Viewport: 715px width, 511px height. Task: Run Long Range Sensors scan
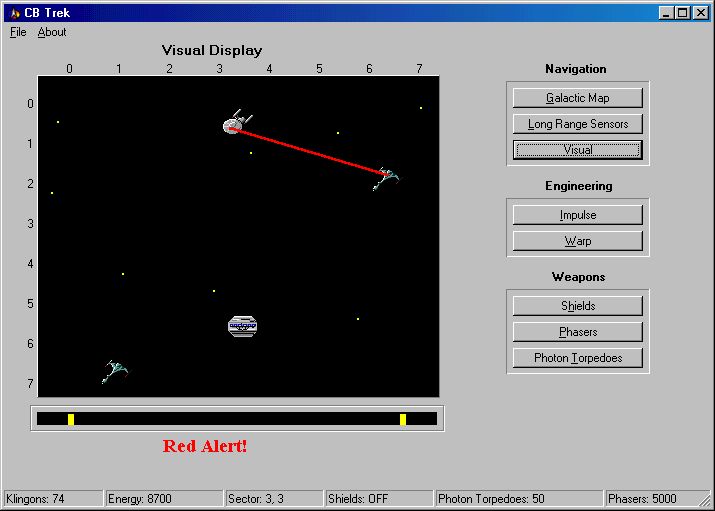point(577,124)
